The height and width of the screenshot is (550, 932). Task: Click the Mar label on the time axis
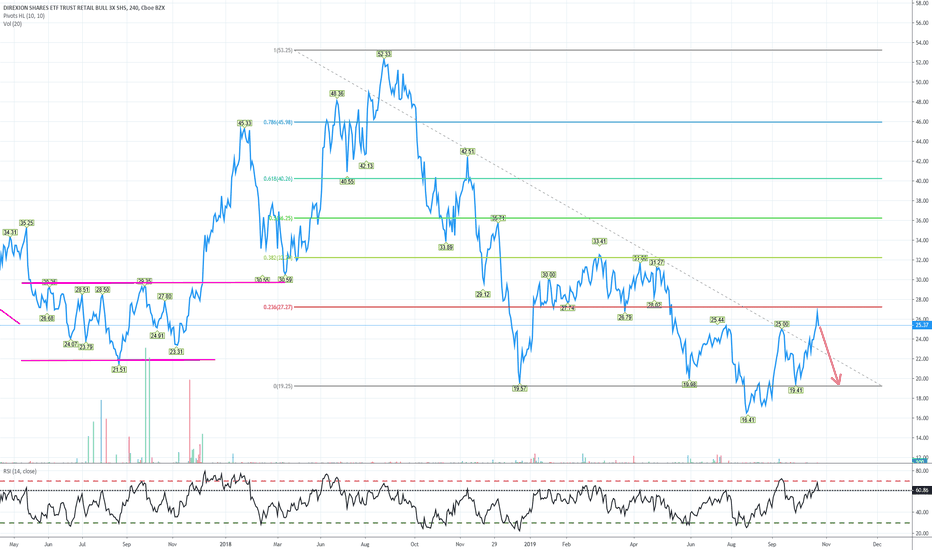[x=278, y=543]
